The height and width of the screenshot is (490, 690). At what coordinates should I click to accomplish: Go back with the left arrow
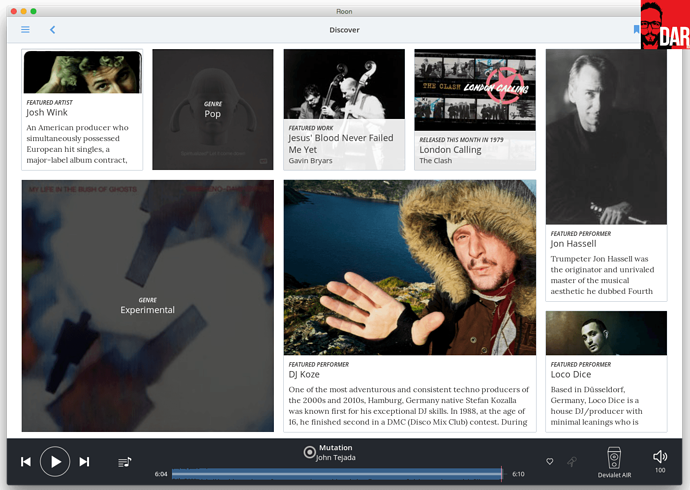click(52, 29)
